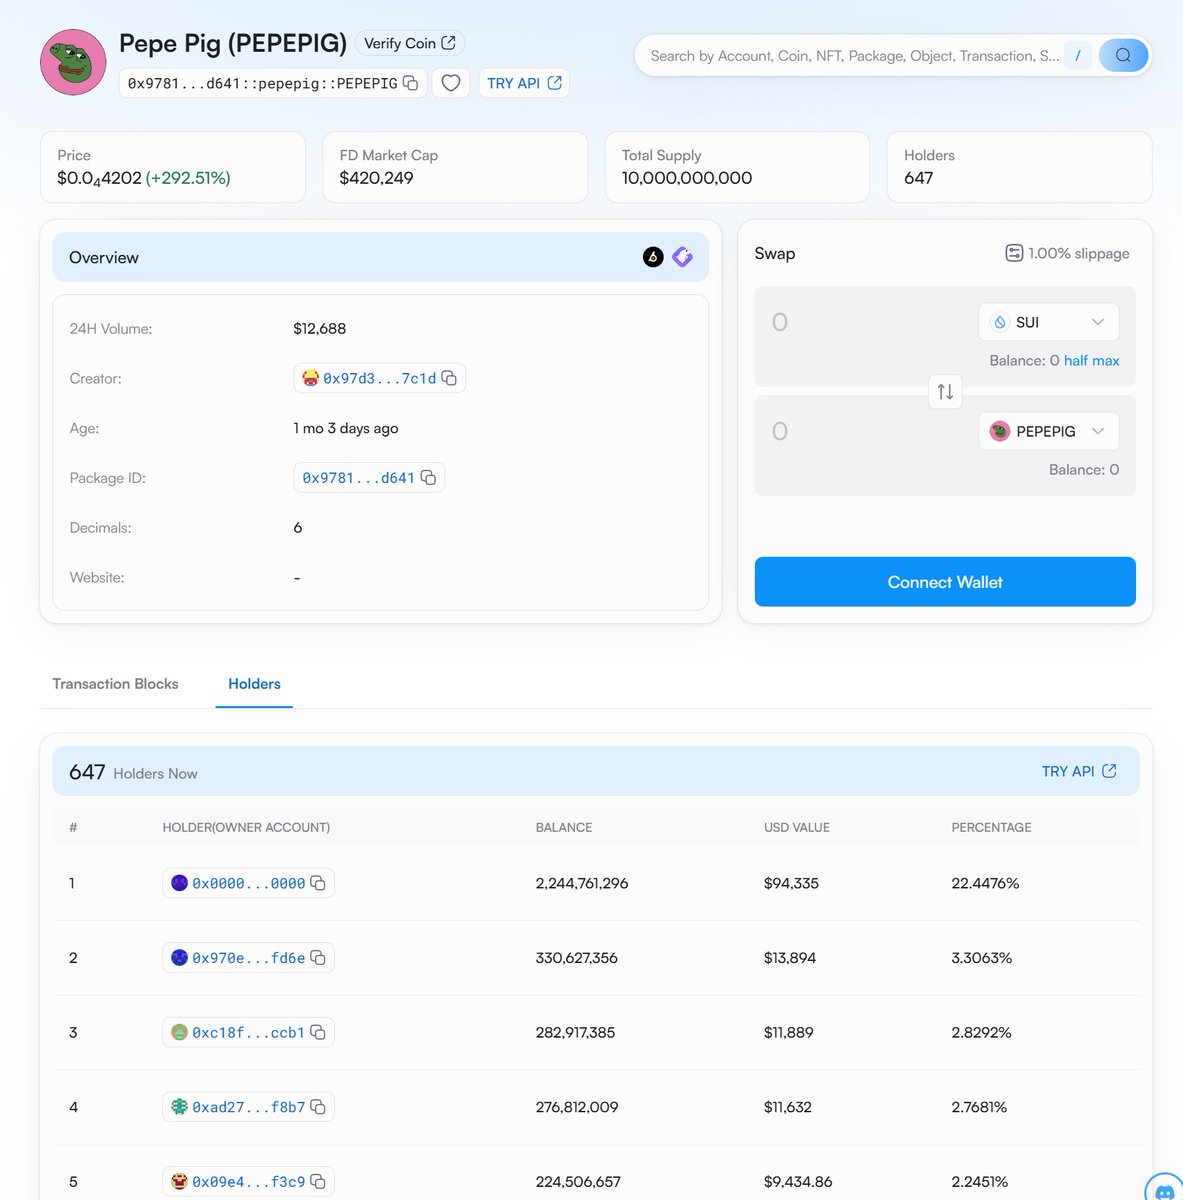This screenshot has height=1200, width=1183.
Task: Focus the search by account or coin field
Action: click(x=854, y=56)
